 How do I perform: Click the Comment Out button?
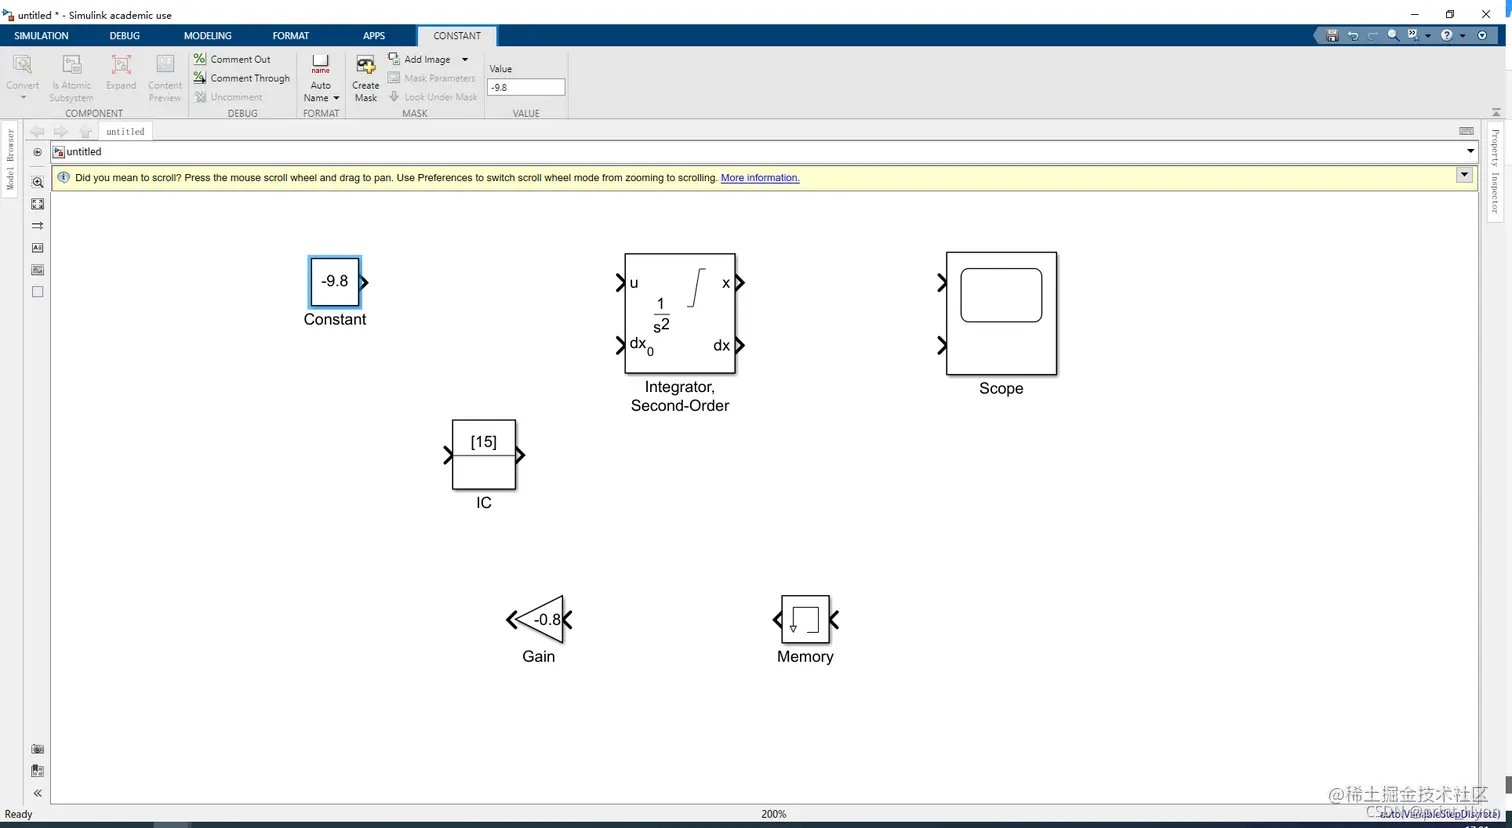click(232, 59)
